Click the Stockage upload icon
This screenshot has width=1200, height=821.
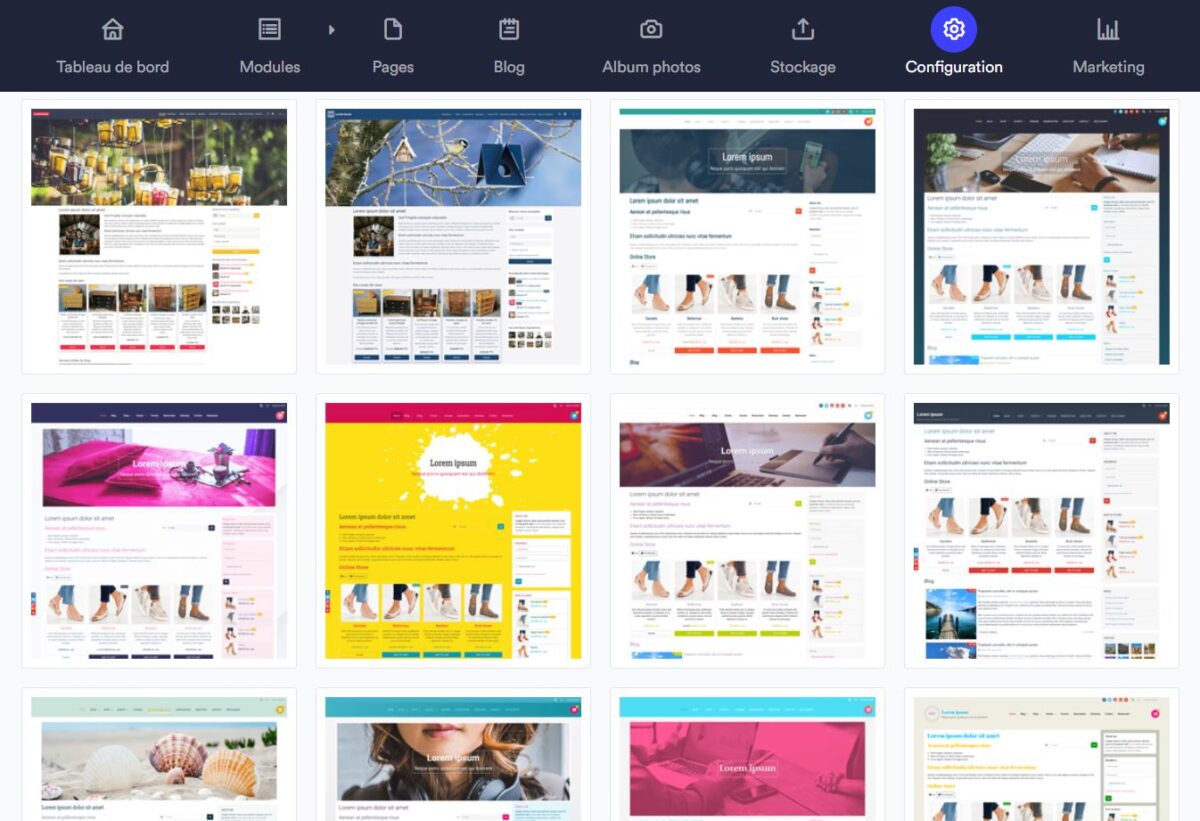click(803, 29)
